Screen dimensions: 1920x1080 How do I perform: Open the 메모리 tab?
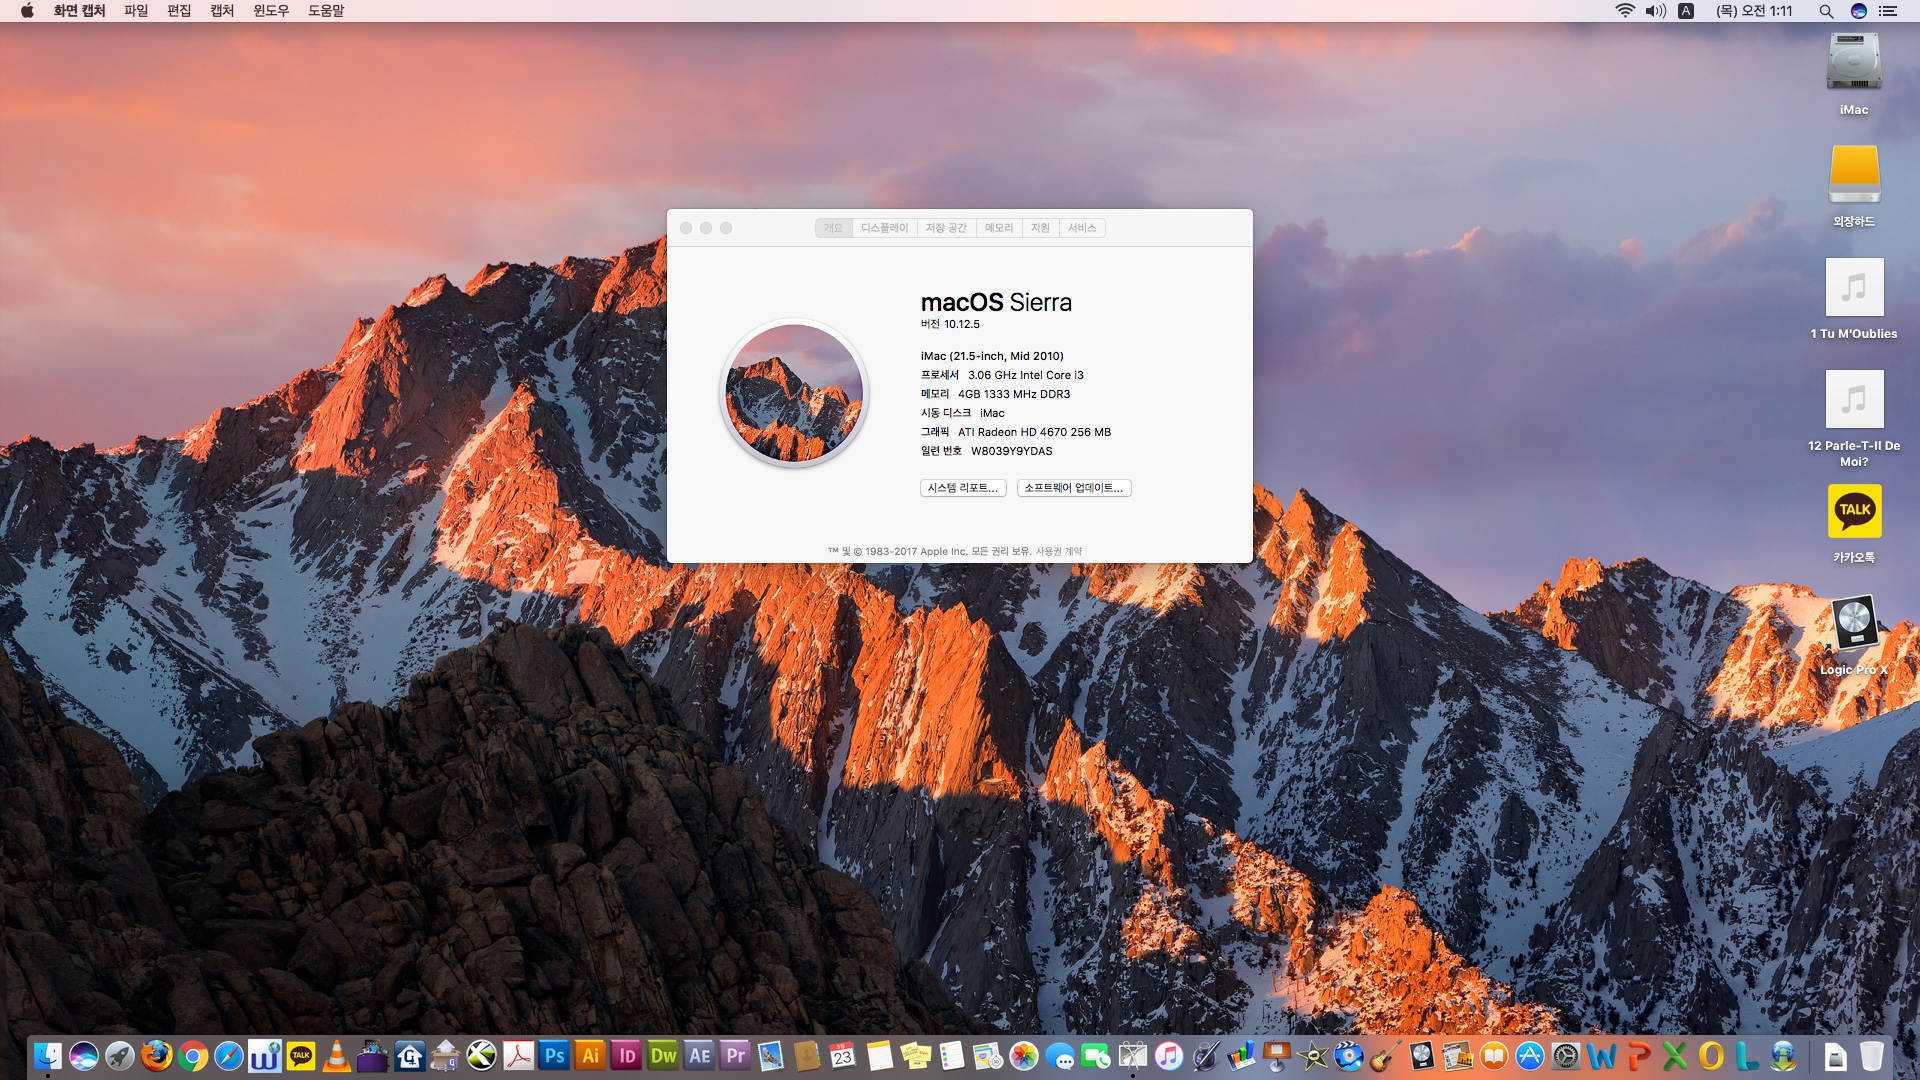998,228
